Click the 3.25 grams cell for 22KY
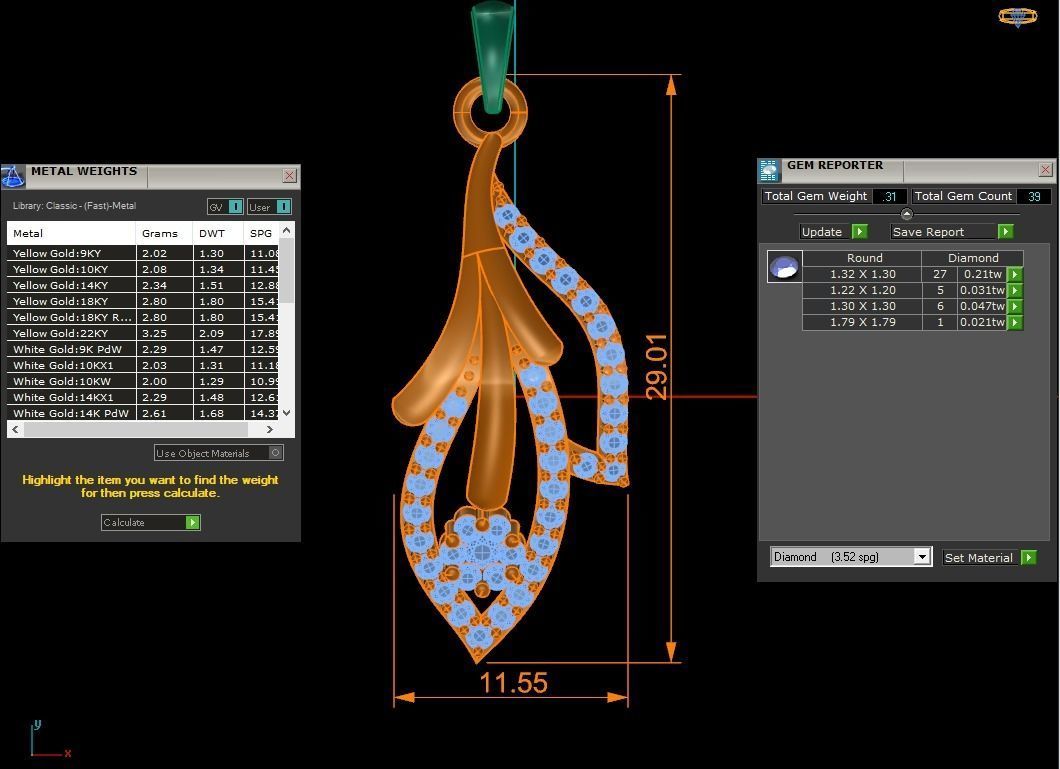The width and height of the screenshot is (1060, 769). coord(164,333)
